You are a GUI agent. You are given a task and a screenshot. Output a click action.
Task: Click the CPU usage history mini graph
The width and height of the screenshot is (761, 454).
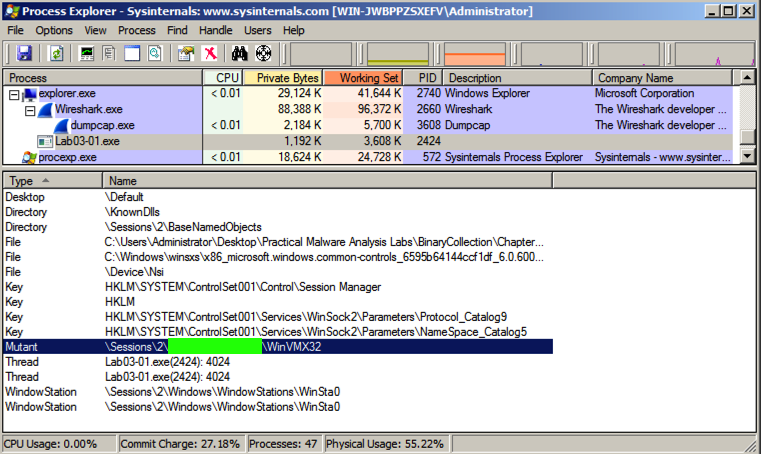tap(321, 54)
